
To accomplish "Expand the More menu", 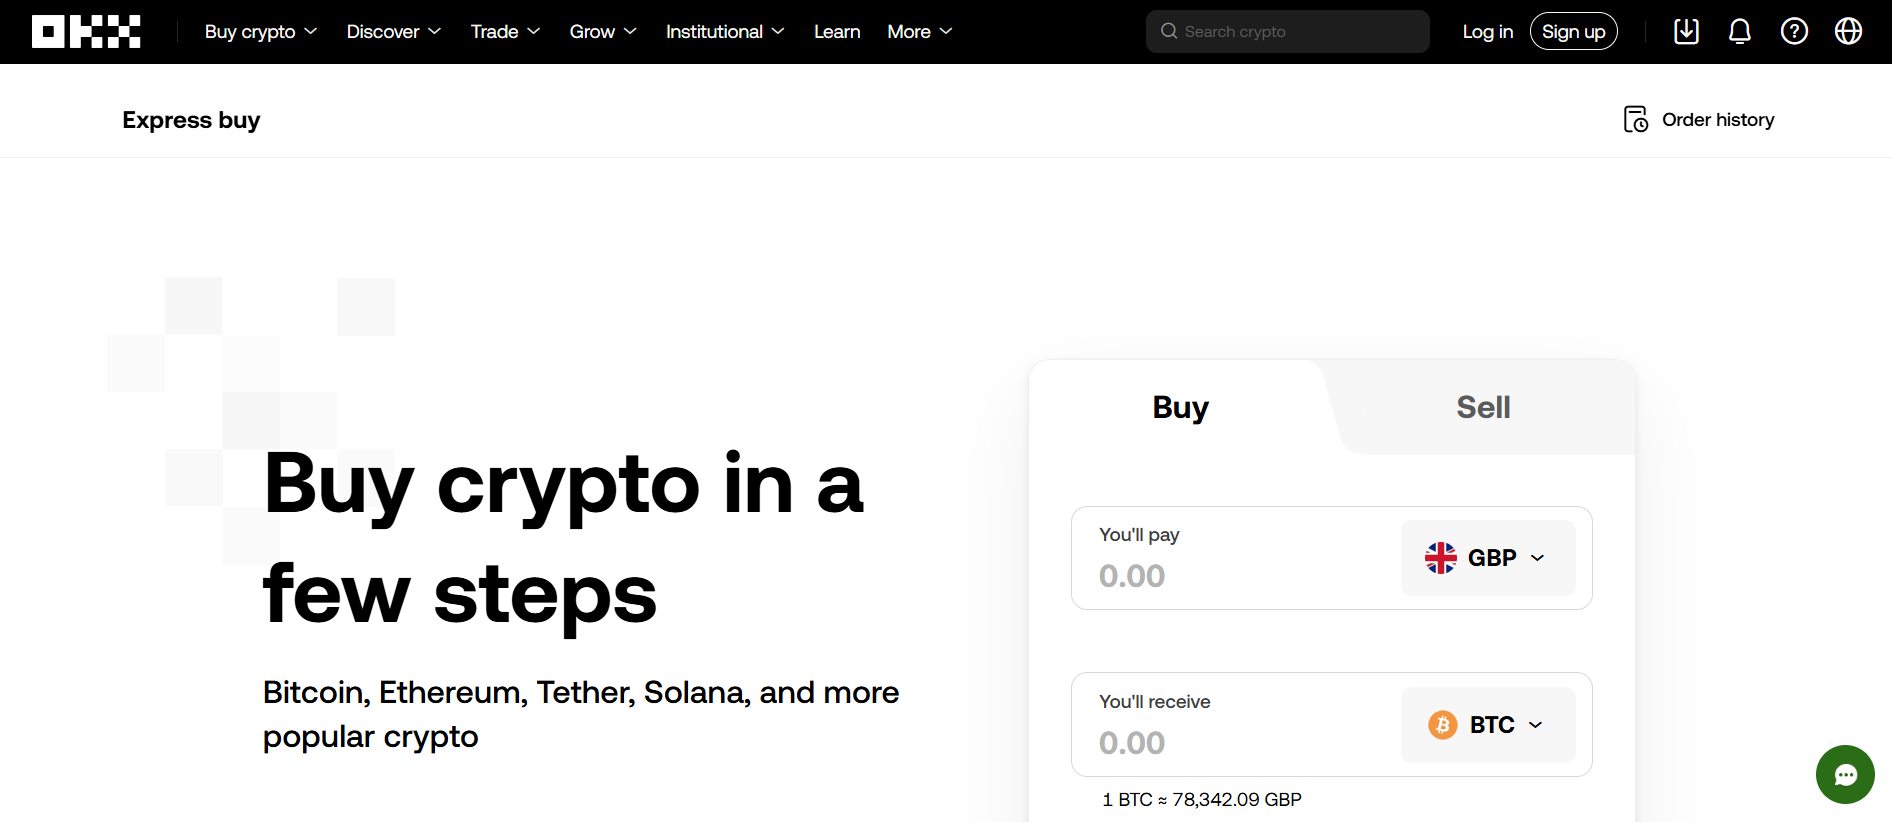I will [x=920, y=32].
